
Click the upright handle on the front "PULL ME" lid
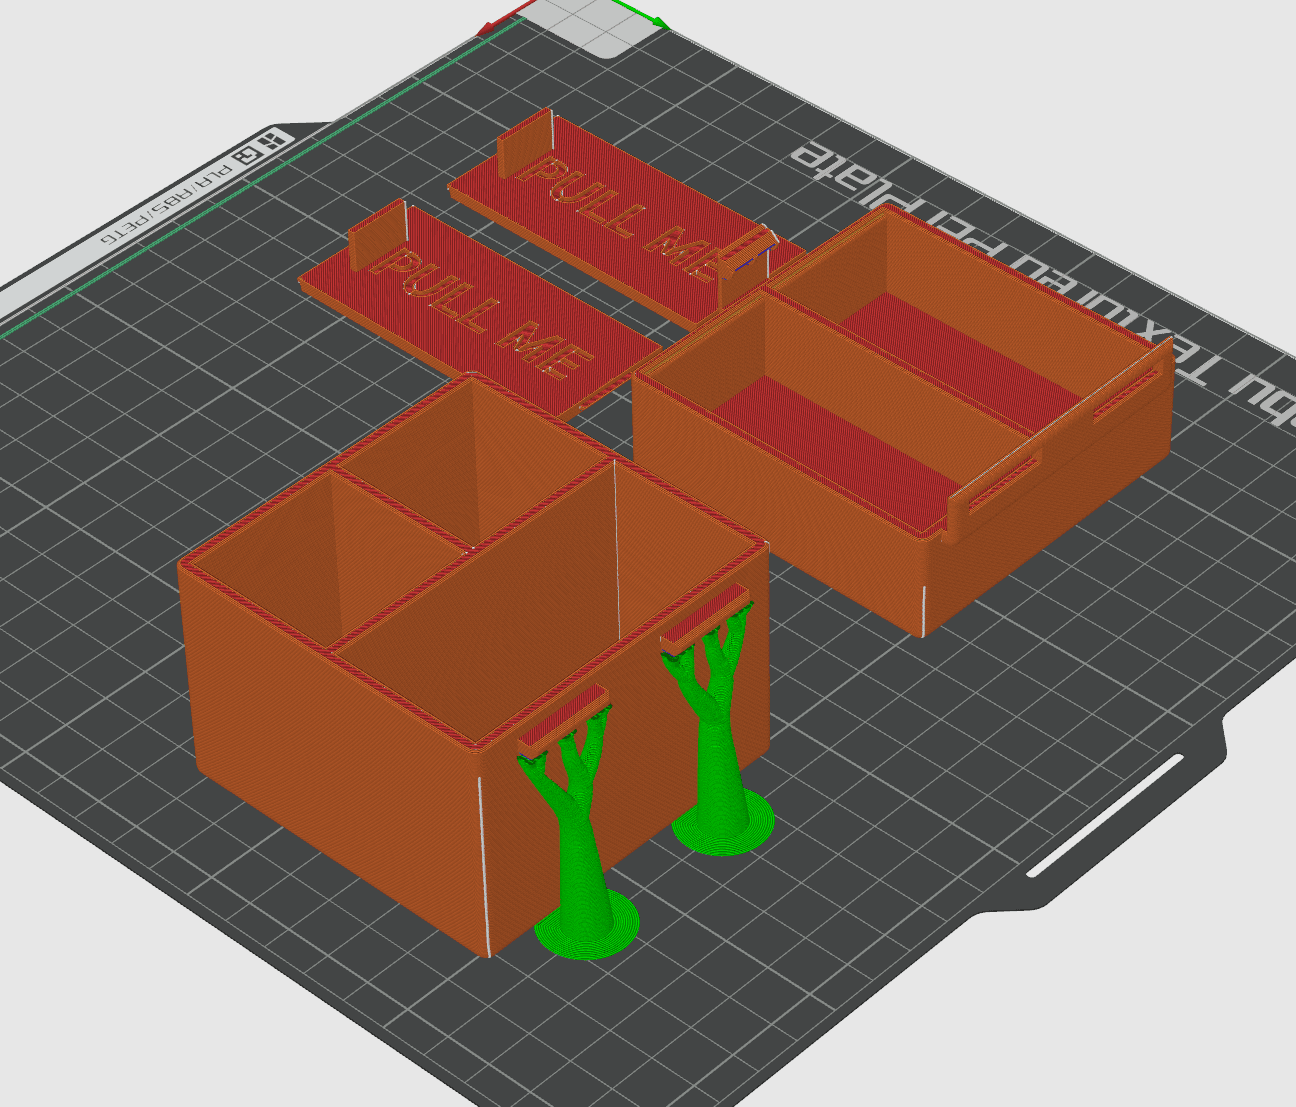(378, 235)
